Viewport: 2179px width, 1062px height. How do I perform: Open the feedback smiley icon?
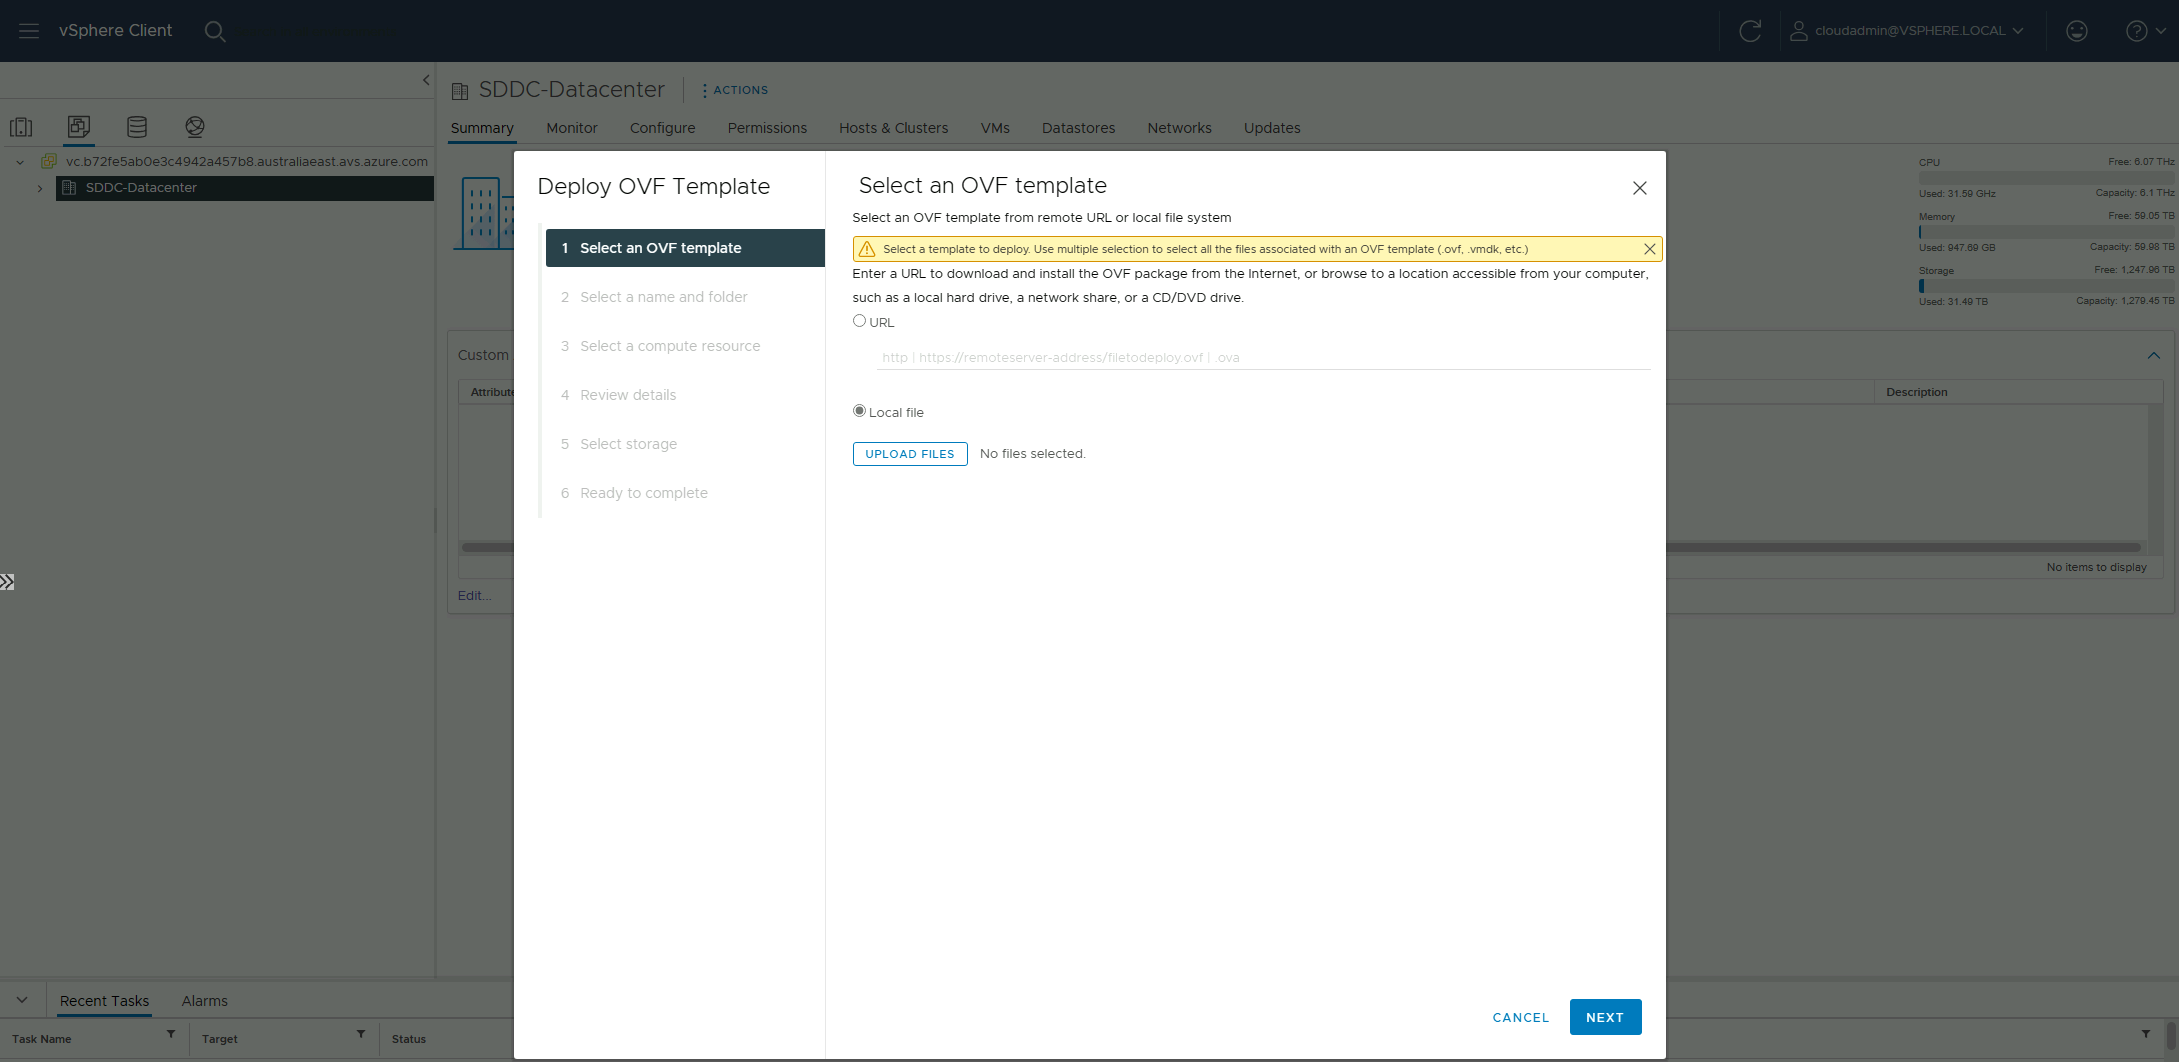click(2077, 31)
